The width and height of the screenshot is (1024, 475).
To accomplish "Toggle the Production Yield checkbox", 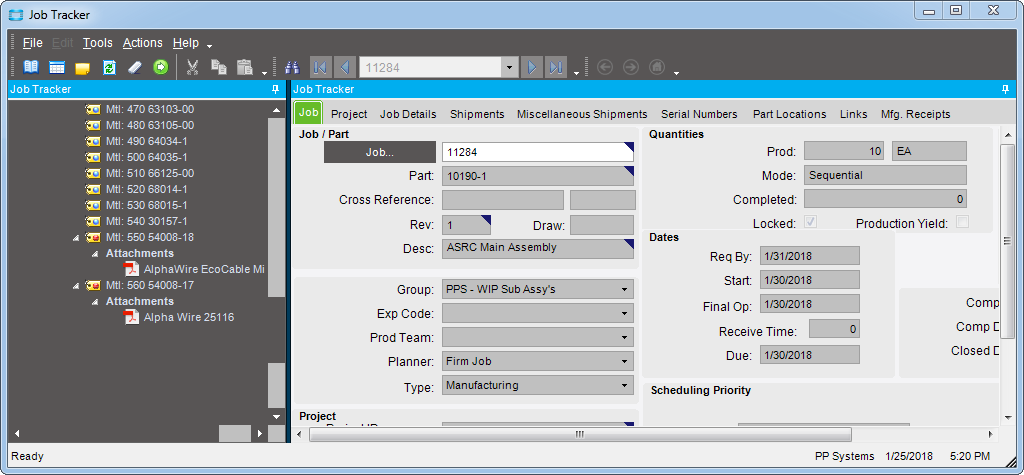I will (962, 223).
